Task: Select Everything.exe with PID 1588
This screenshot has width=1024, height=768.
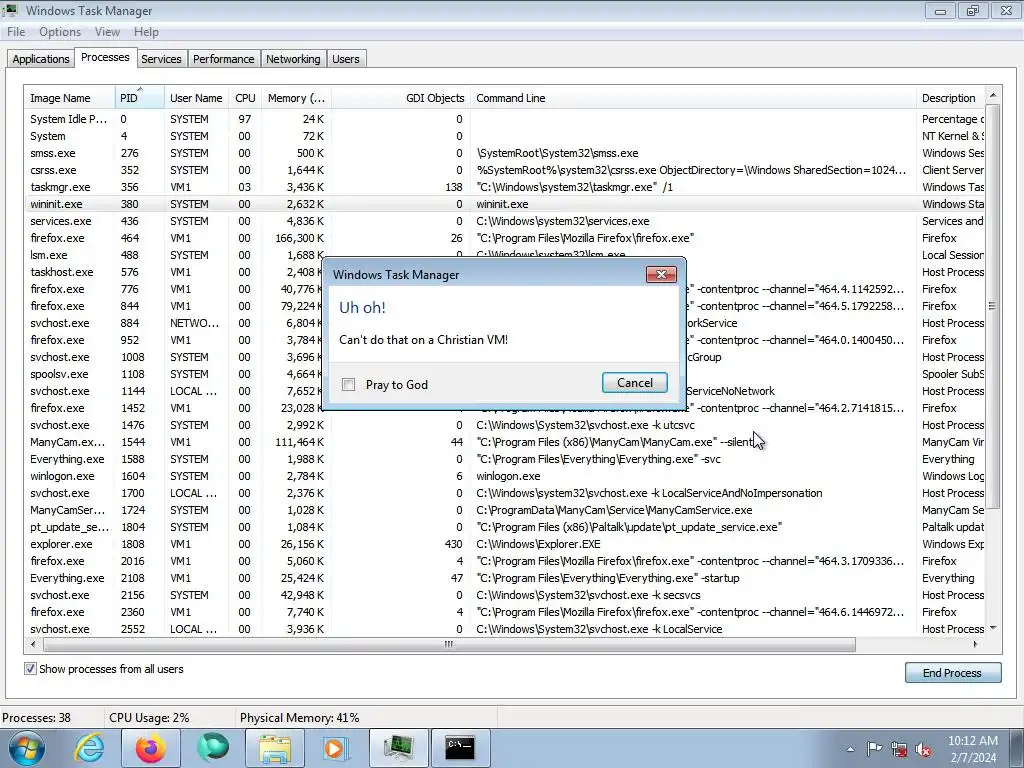Action: tap(504, 459)
